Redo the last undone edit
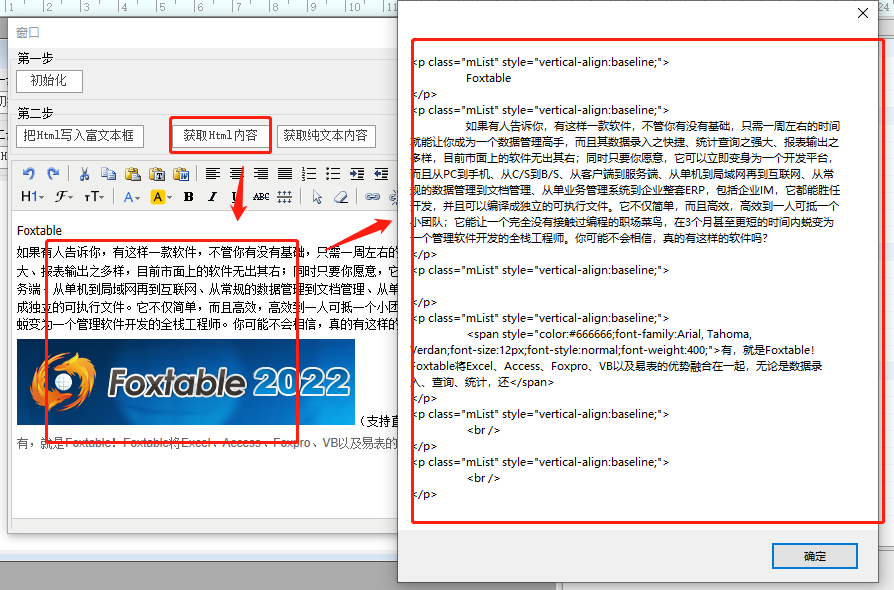 pyautogui.click(x=53, y=173)
